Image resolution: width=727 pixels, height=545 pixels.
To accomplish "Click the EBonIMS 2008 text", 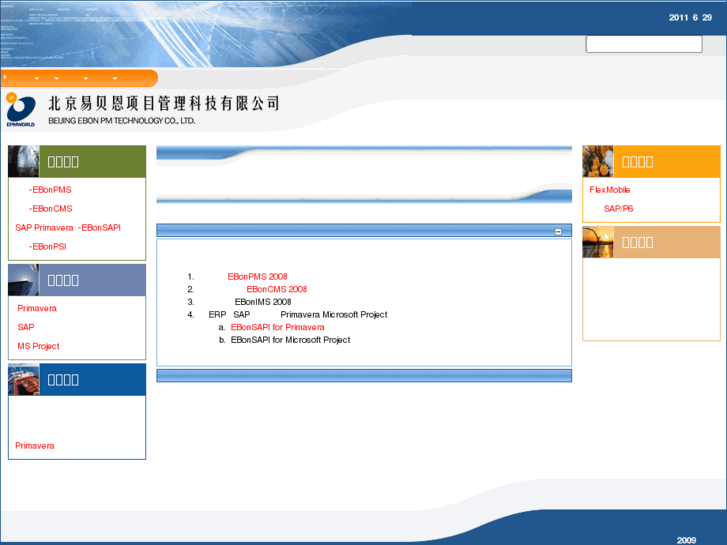I will click(x=263, y=302).
